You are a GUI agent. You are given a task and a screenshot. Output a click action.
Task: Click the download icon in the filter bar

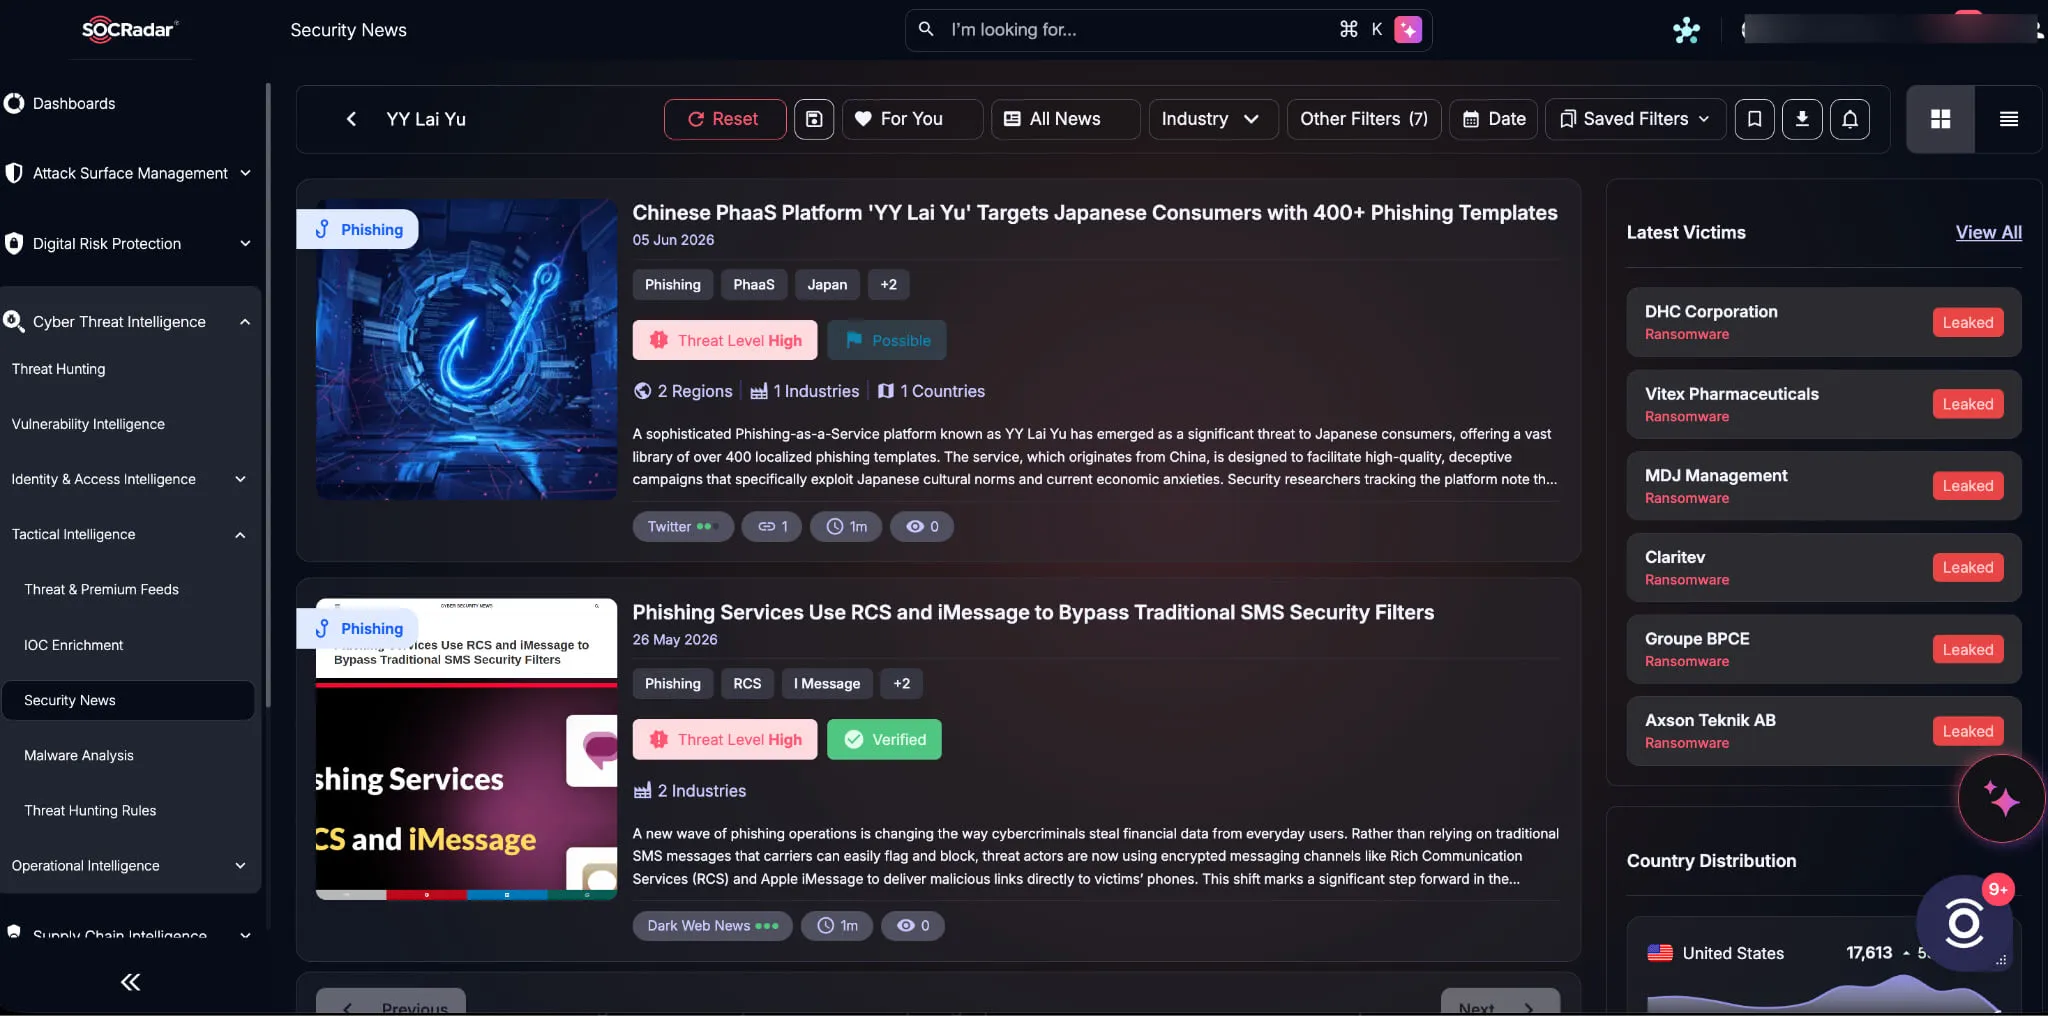pos(1802,119)
